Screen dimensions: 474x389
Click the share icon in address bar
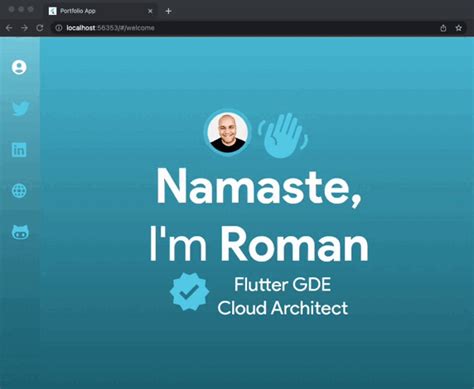[x=443, y=28]
